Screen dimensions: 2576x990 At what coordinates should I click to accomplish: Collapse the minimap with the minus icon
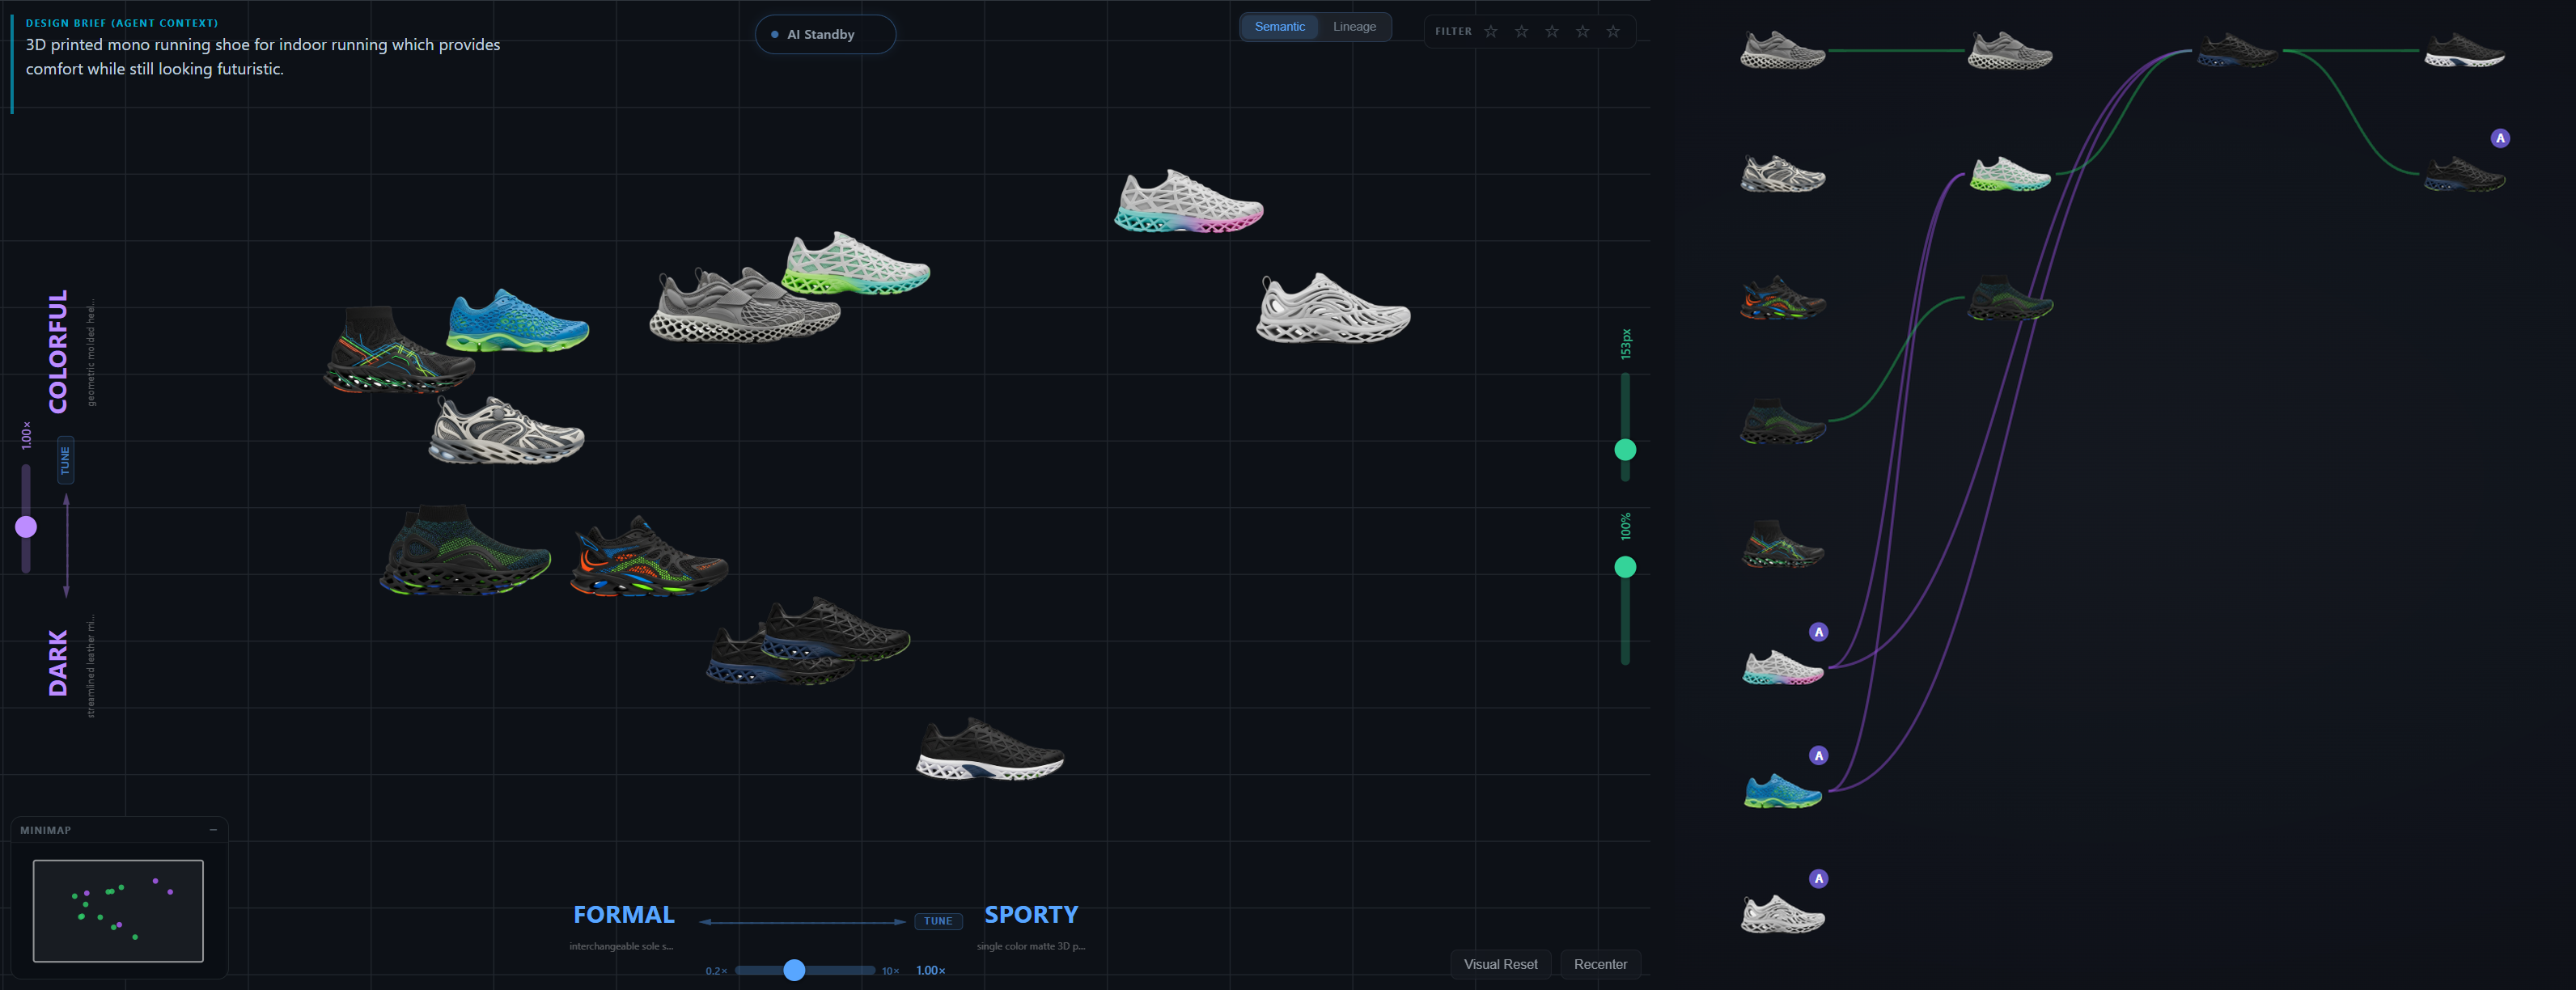(213, 830)
